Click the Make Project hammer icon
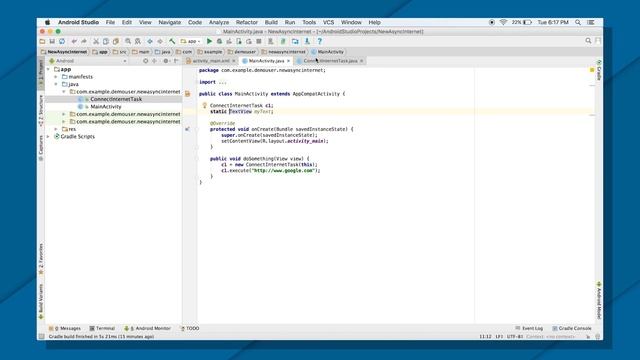The image size is (640, 360). (172, 41)
